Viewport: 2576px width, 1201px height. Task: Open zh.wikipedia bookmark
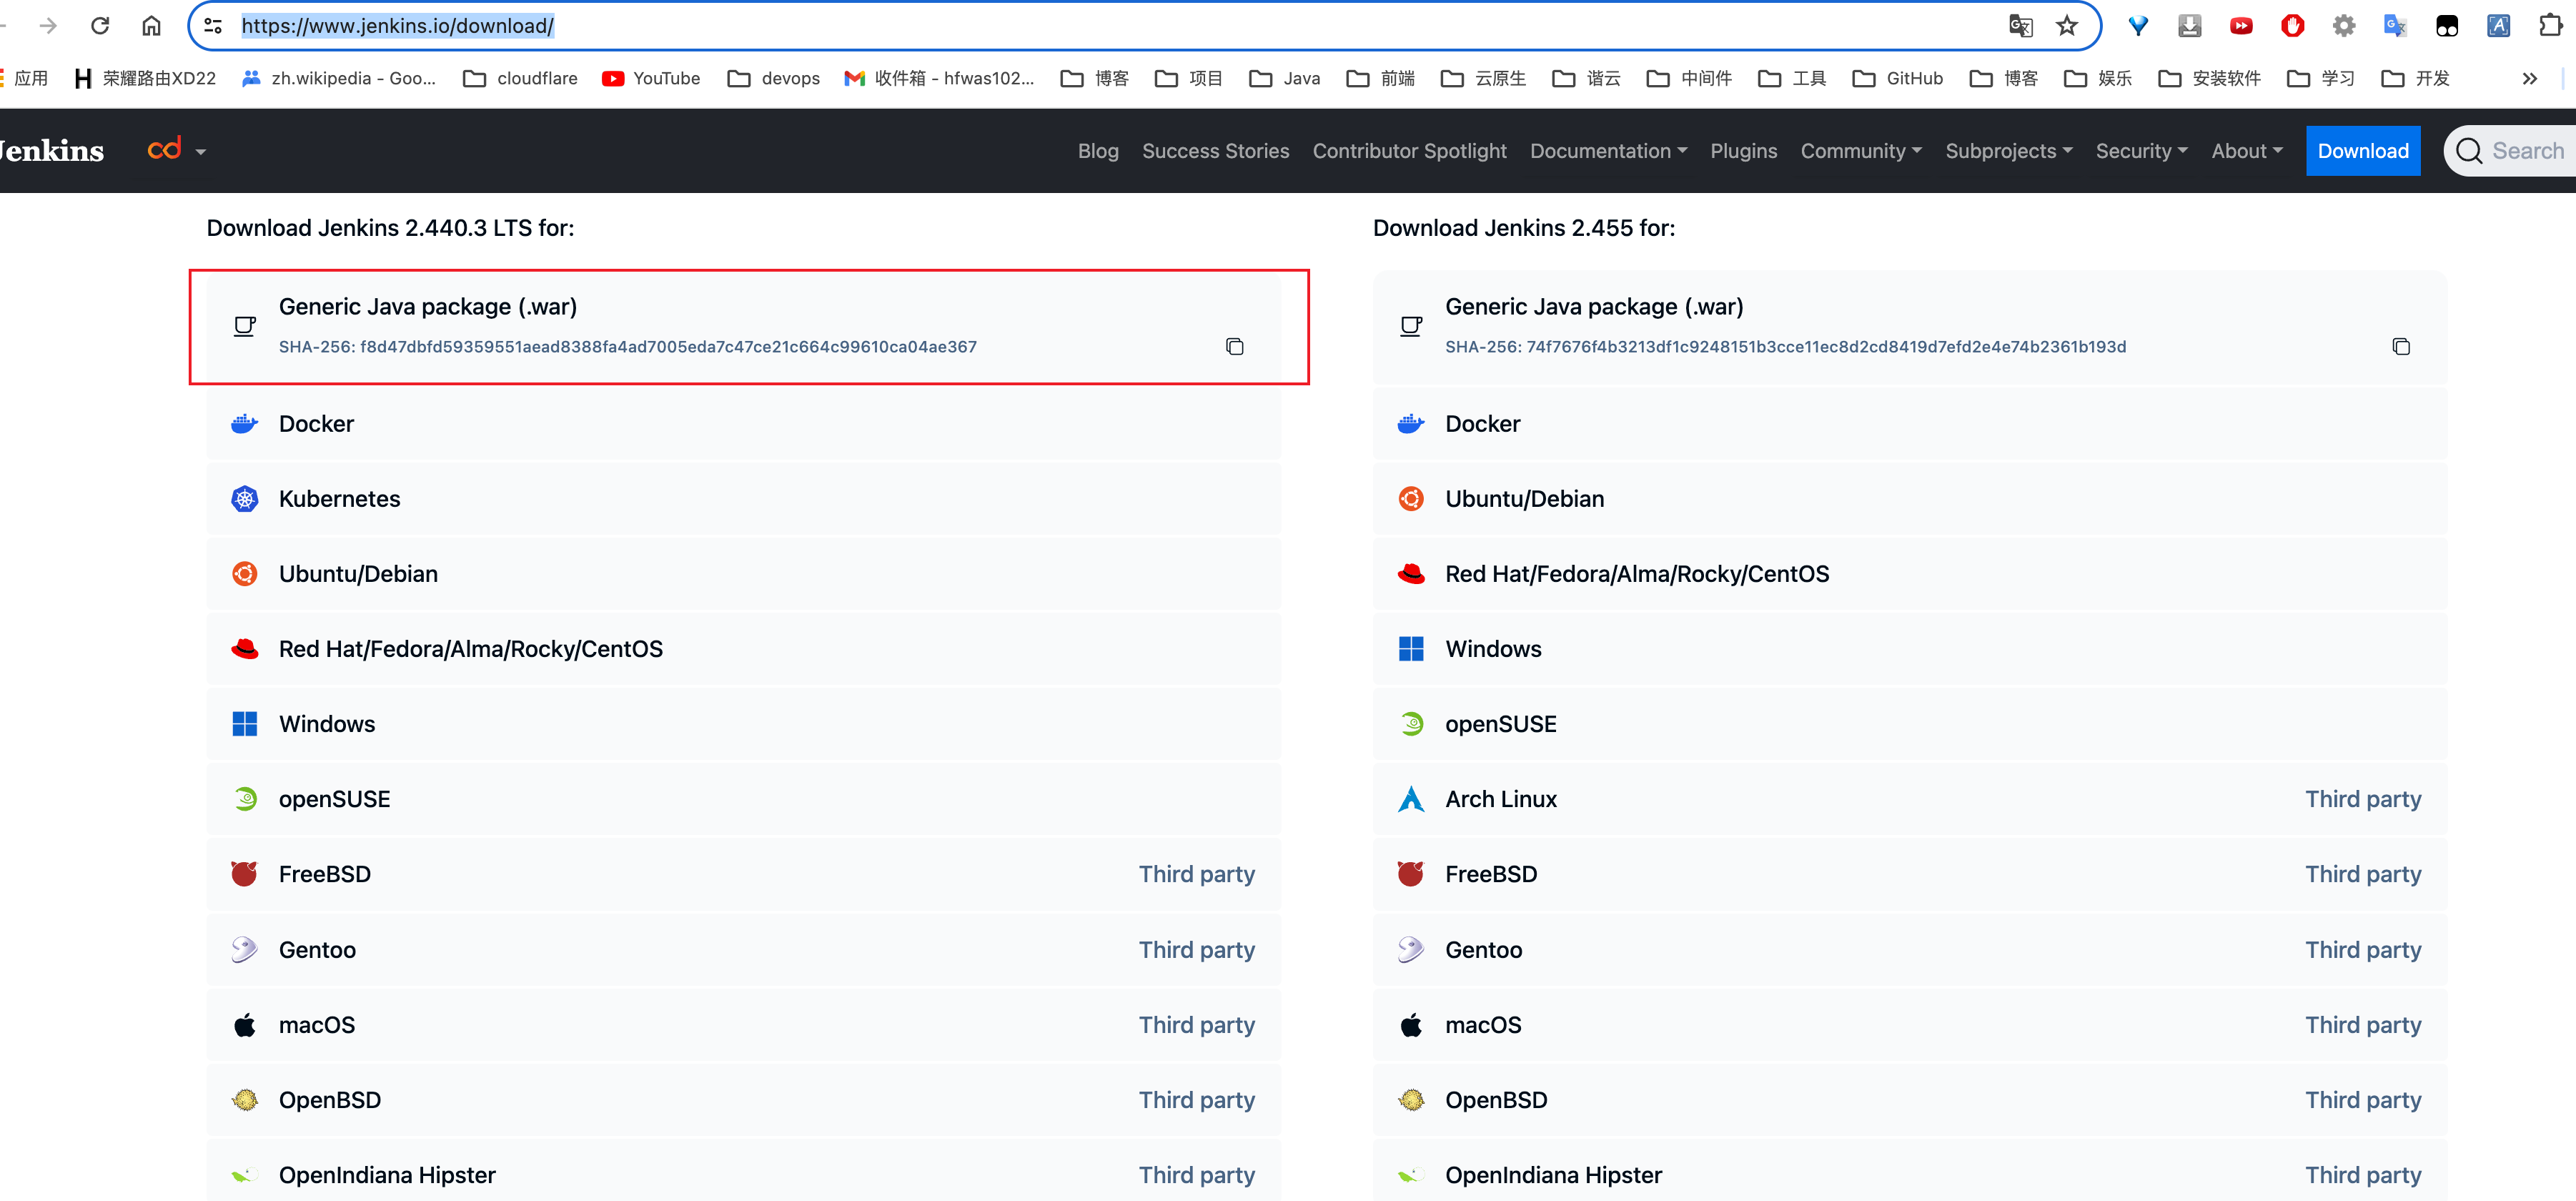(339, 78)
